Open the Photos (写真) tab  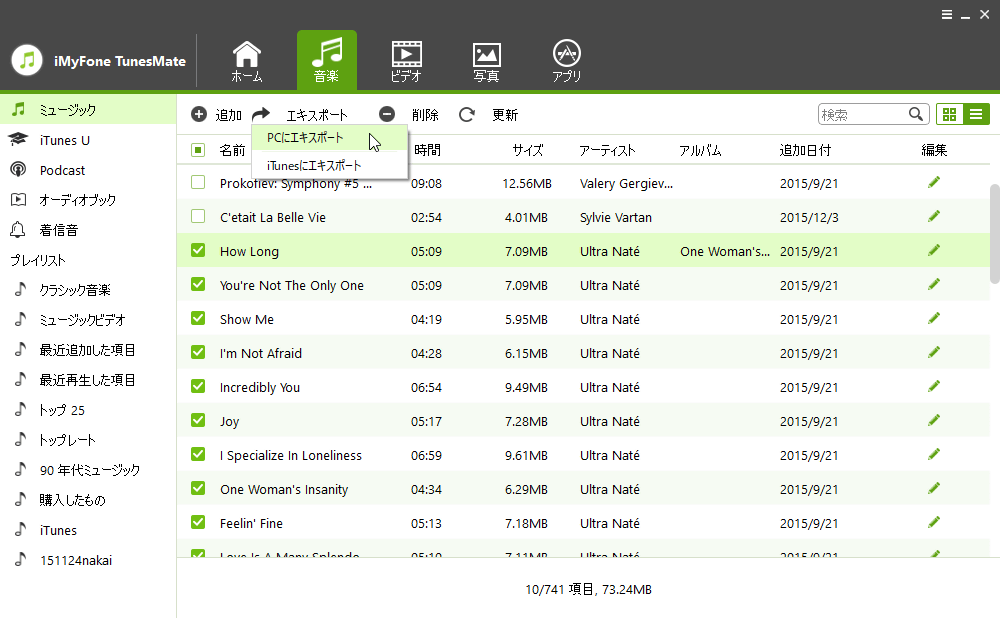pos(486,62)
